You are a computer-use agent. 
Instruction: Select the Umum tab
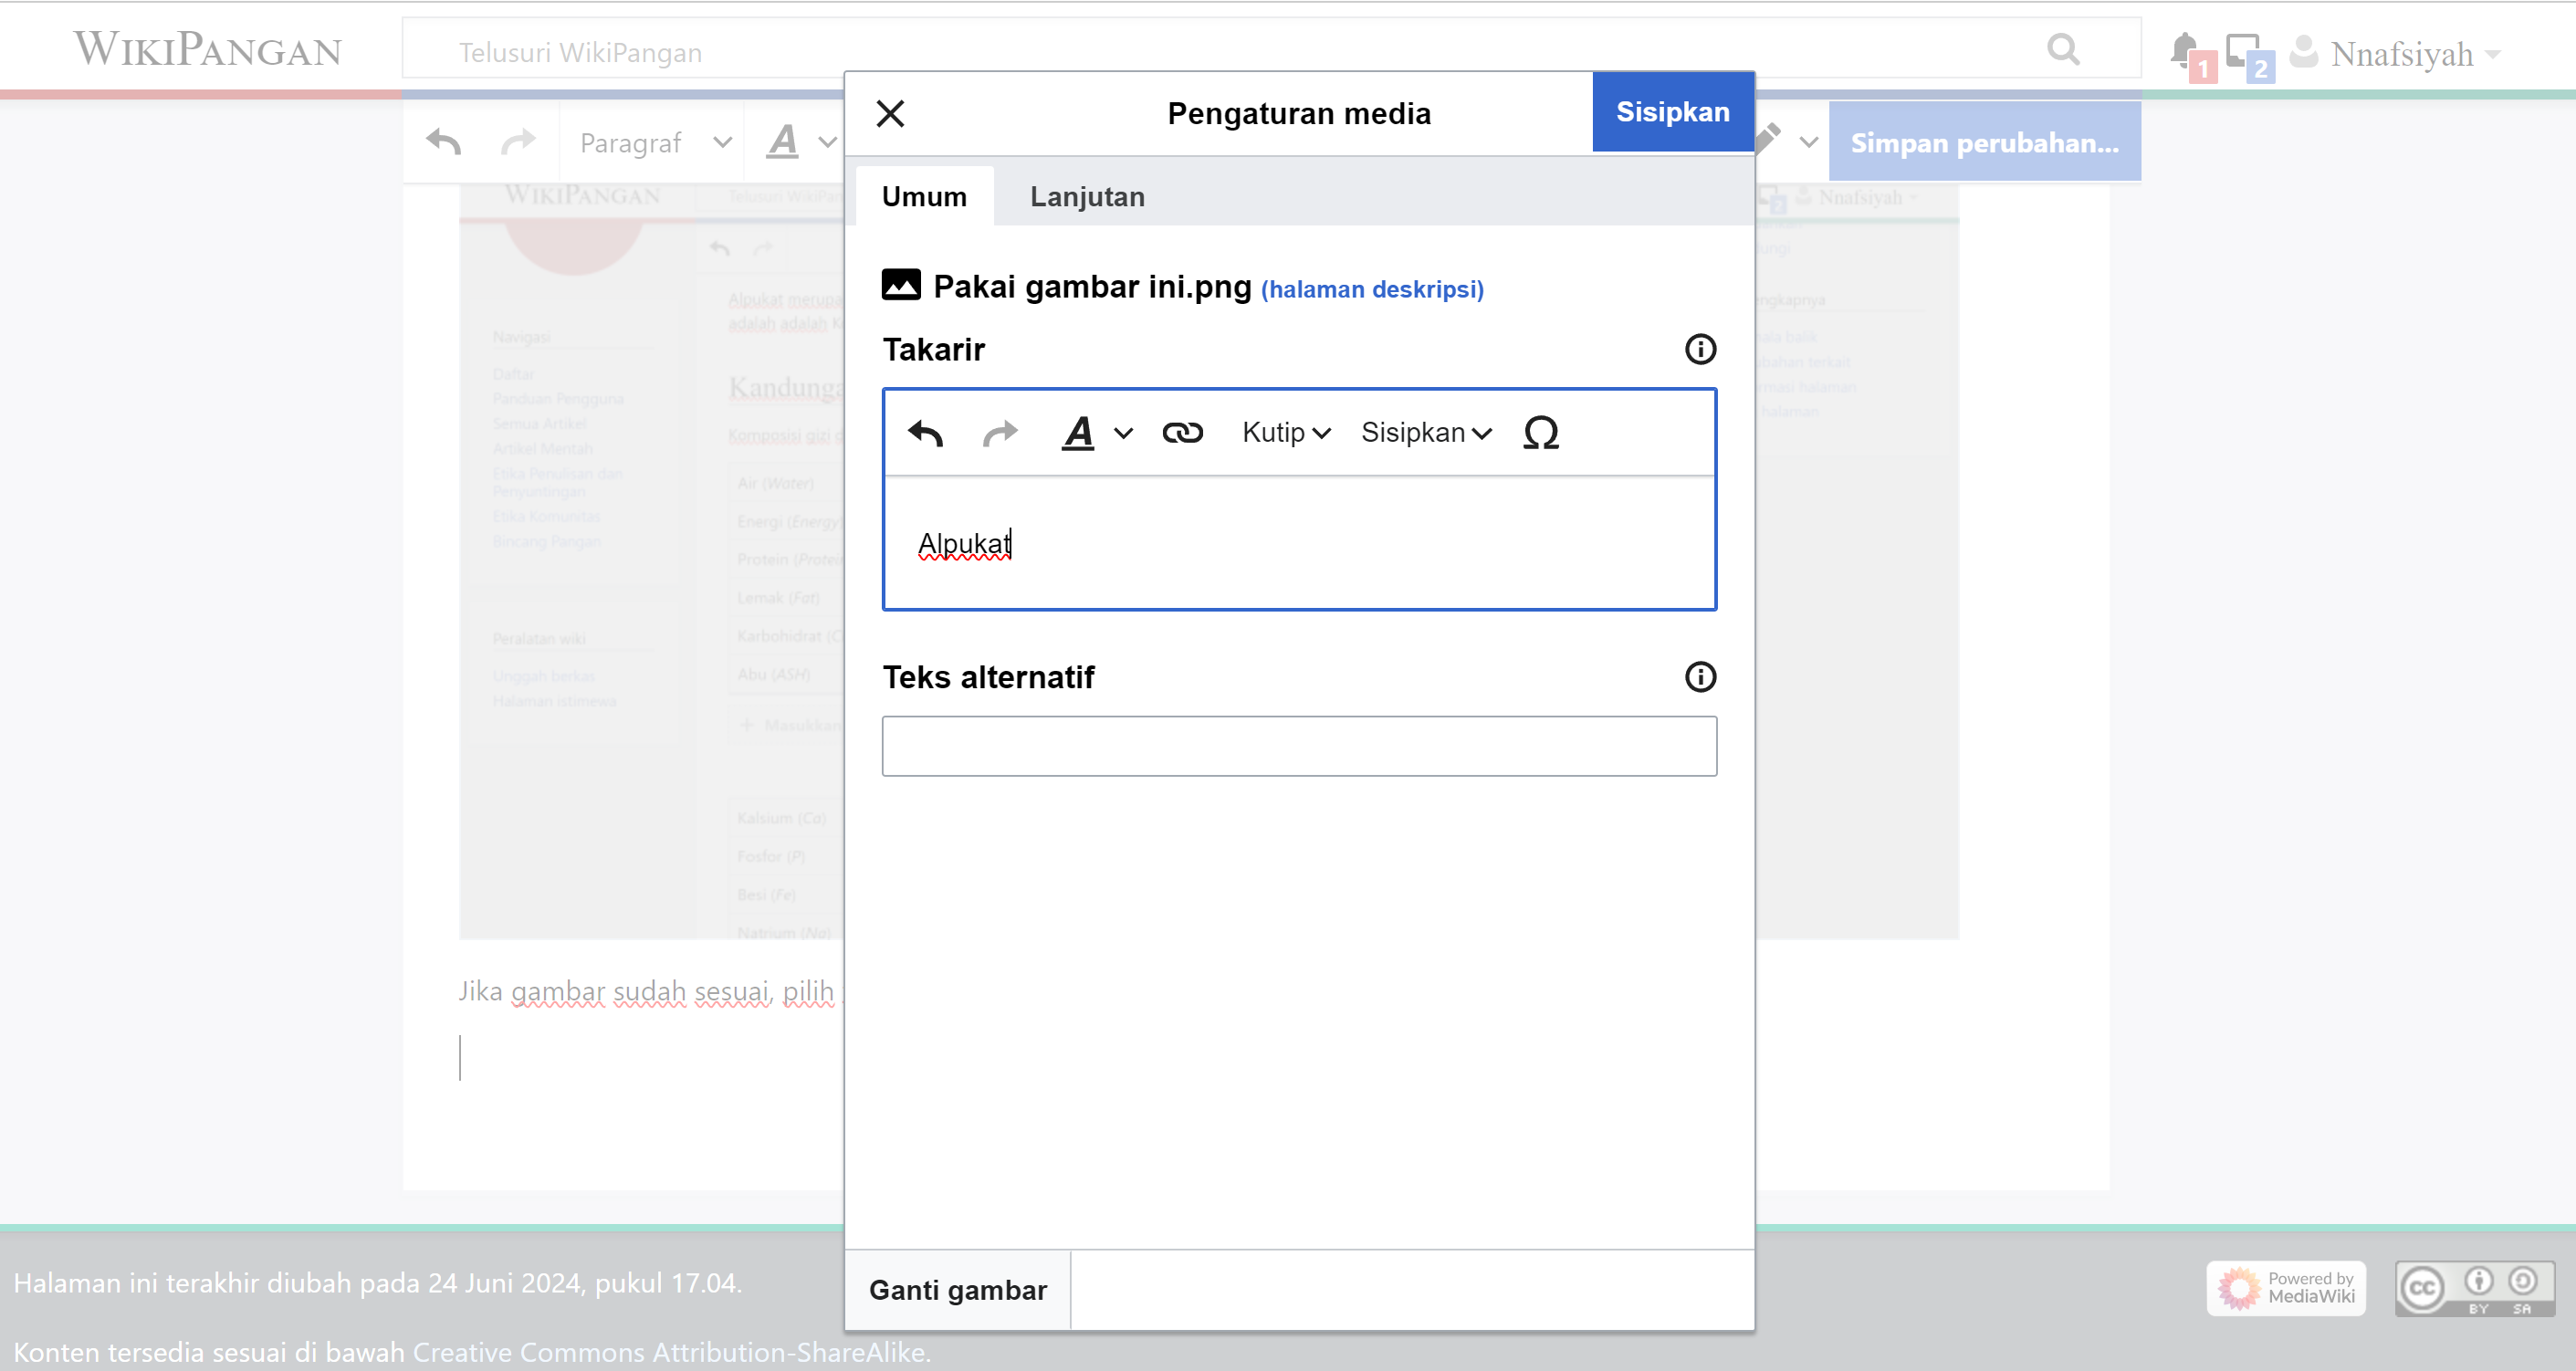(x=924, y=197)
